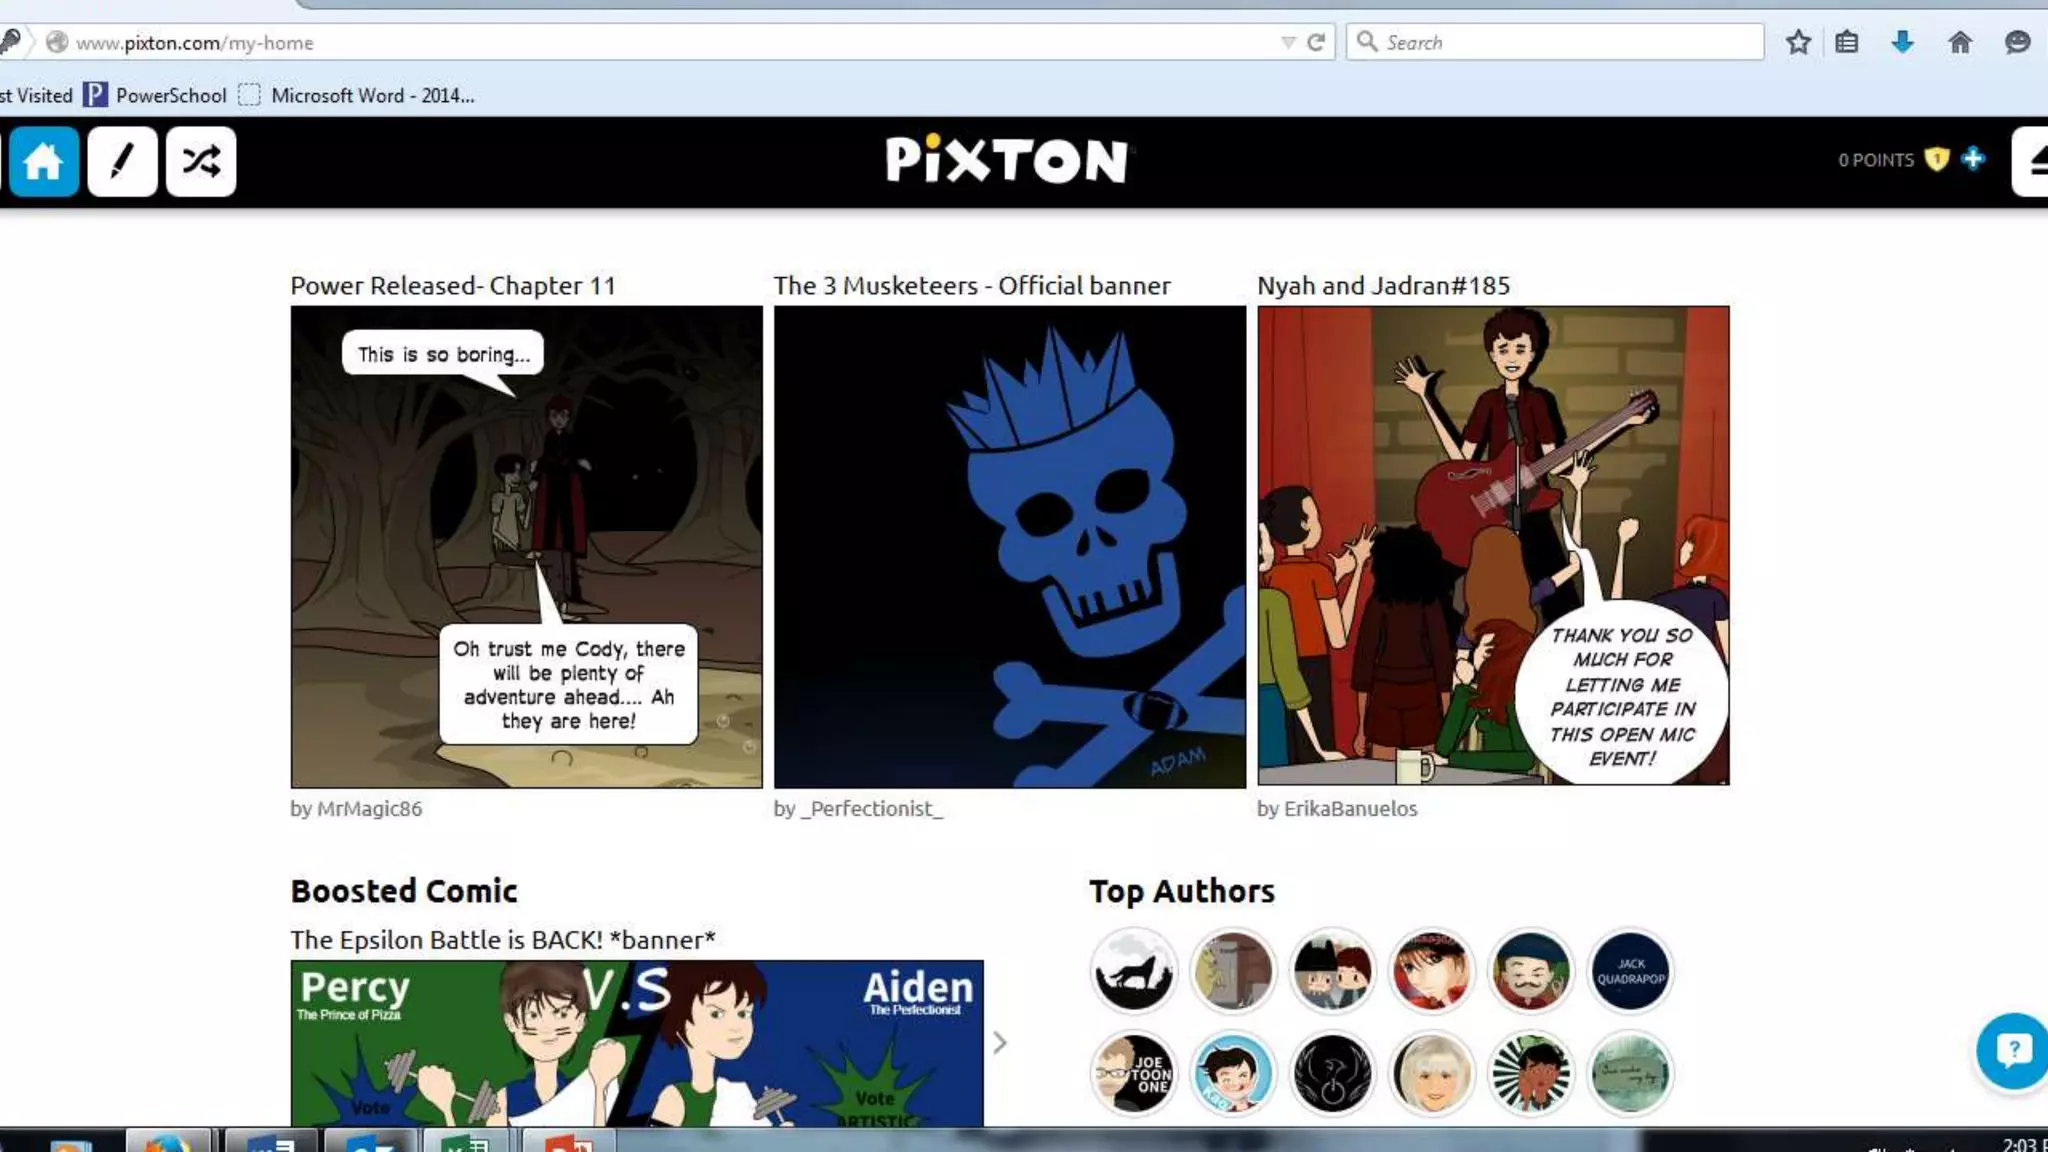Click the Pixton home icon button

[x=43, y=161]
